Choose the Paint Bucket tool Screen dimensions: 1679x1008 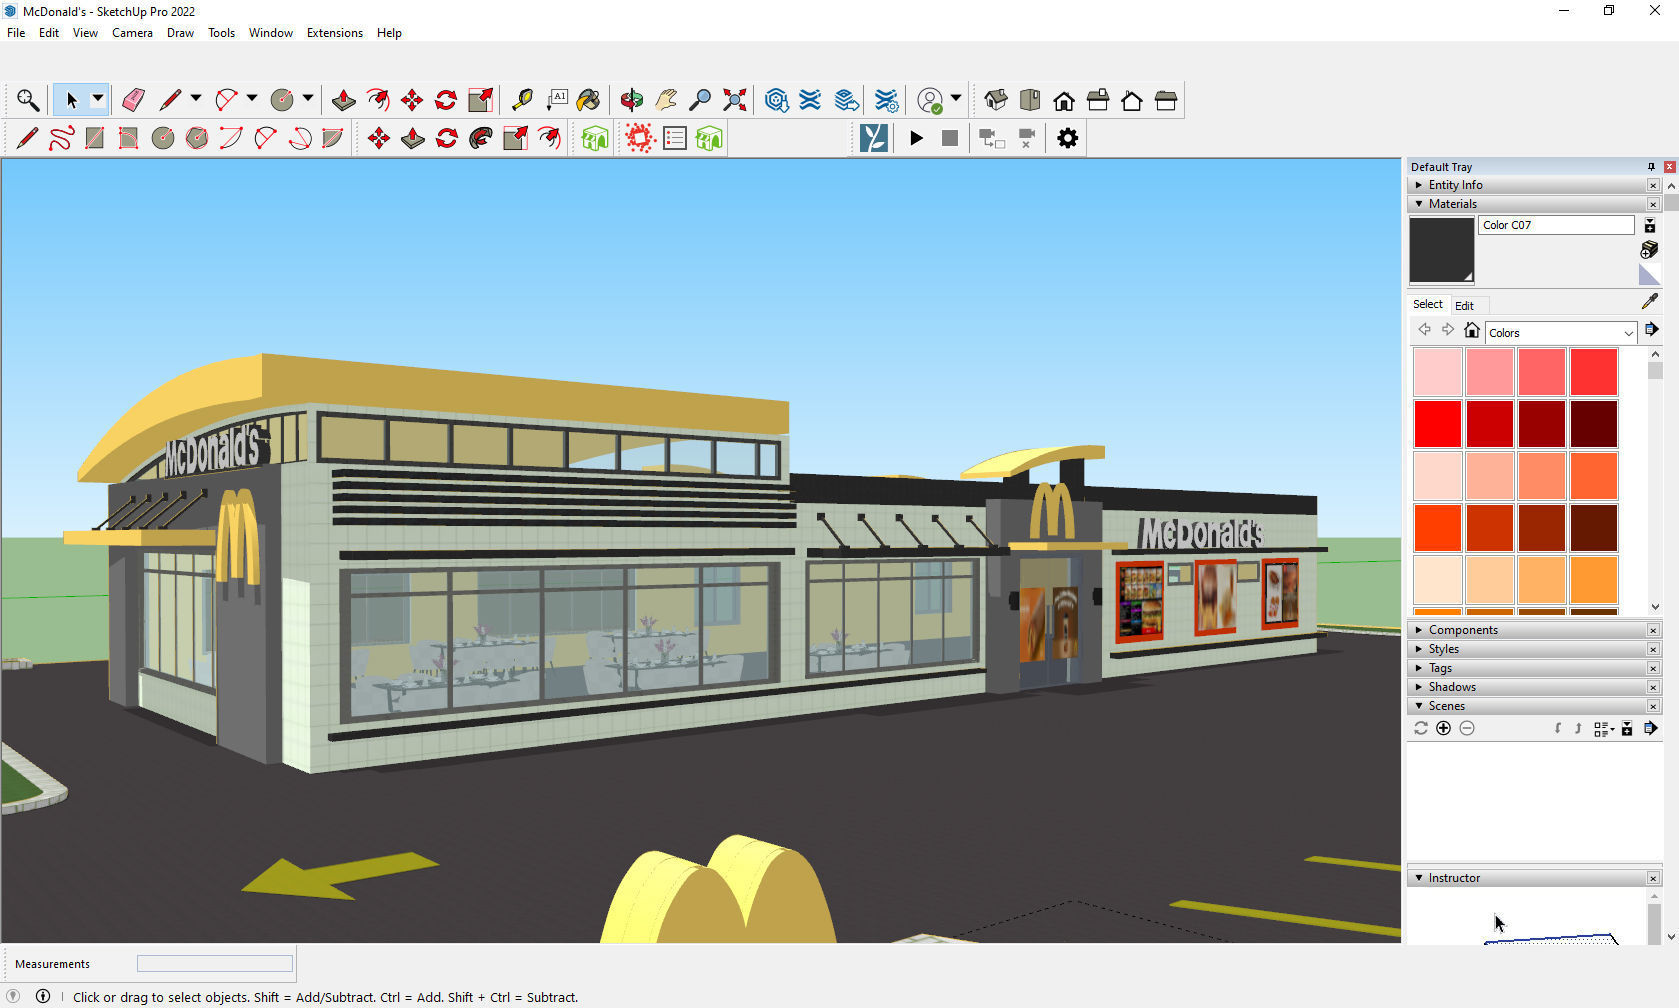pos(589,100)
